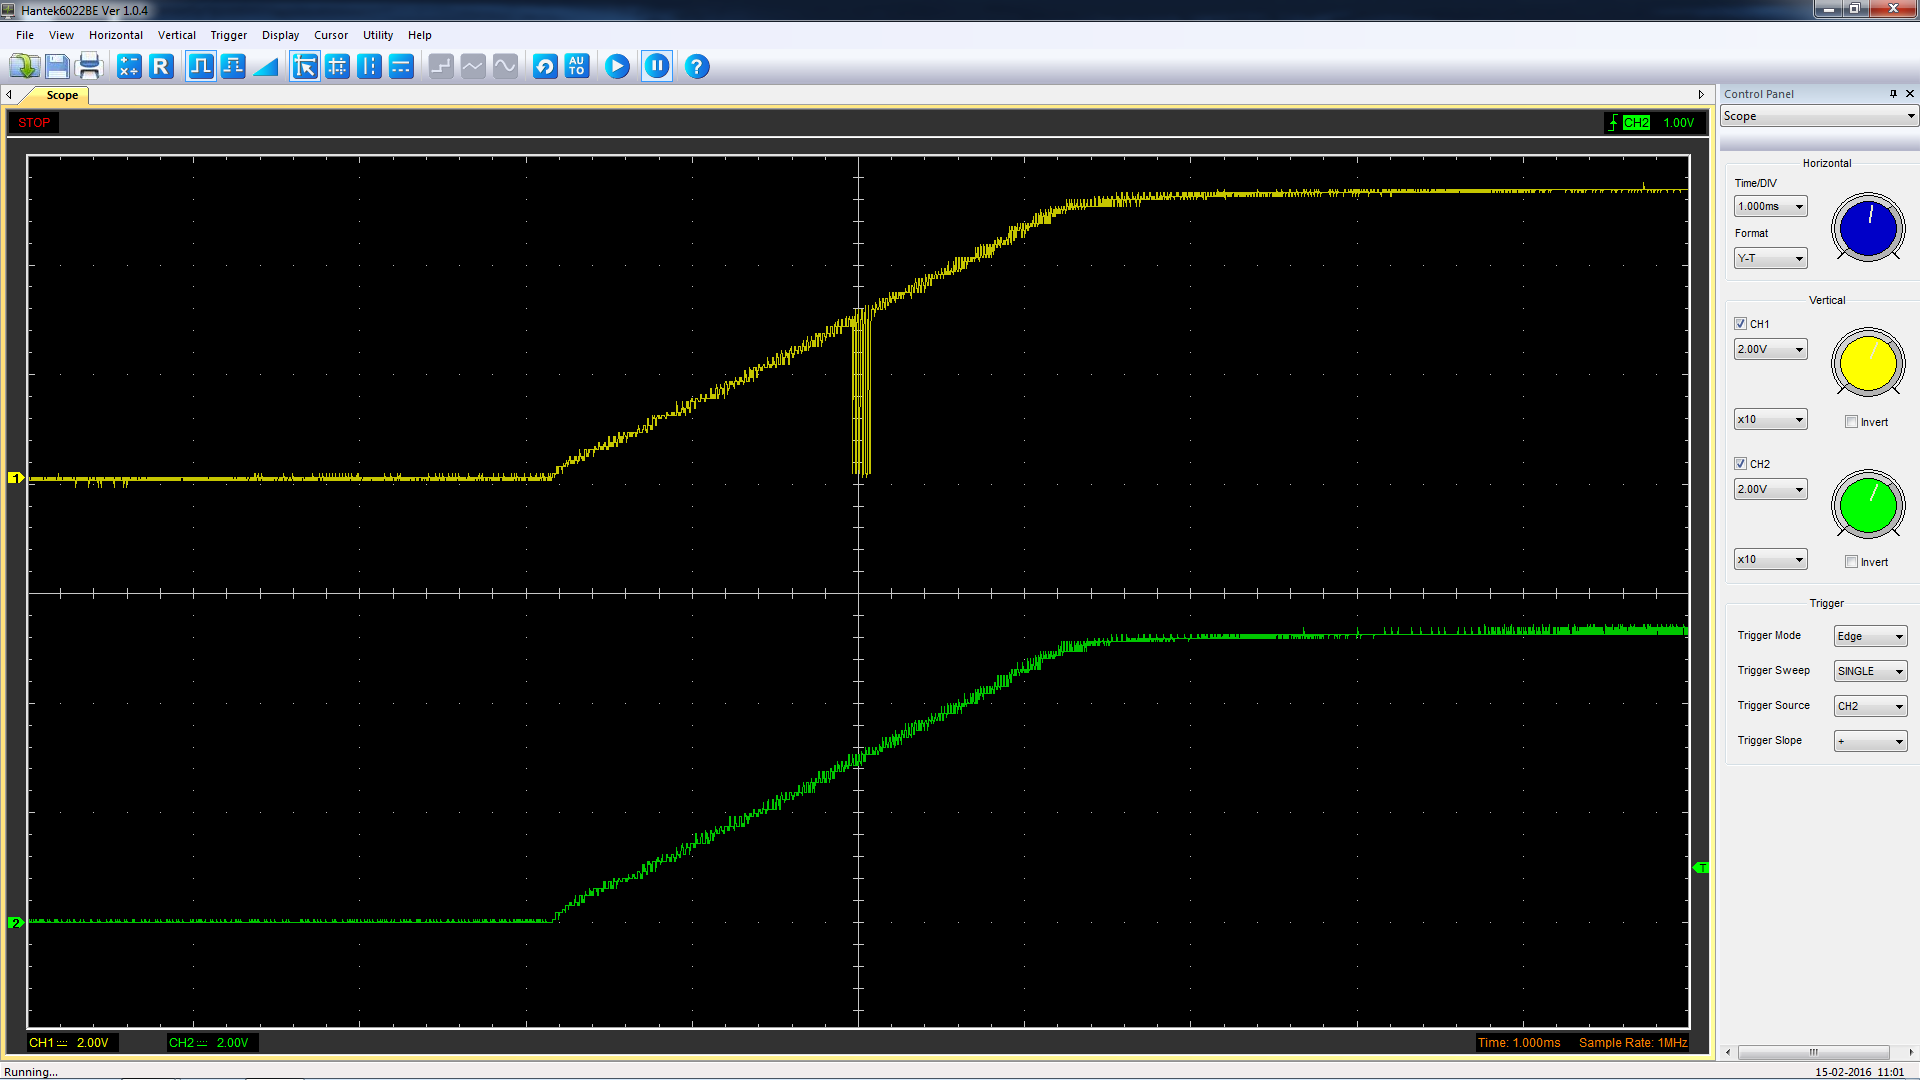Activate the rising edge trigger icon
The image size is (1920, 1080).
pyautogui.click(x=200, y=66)
